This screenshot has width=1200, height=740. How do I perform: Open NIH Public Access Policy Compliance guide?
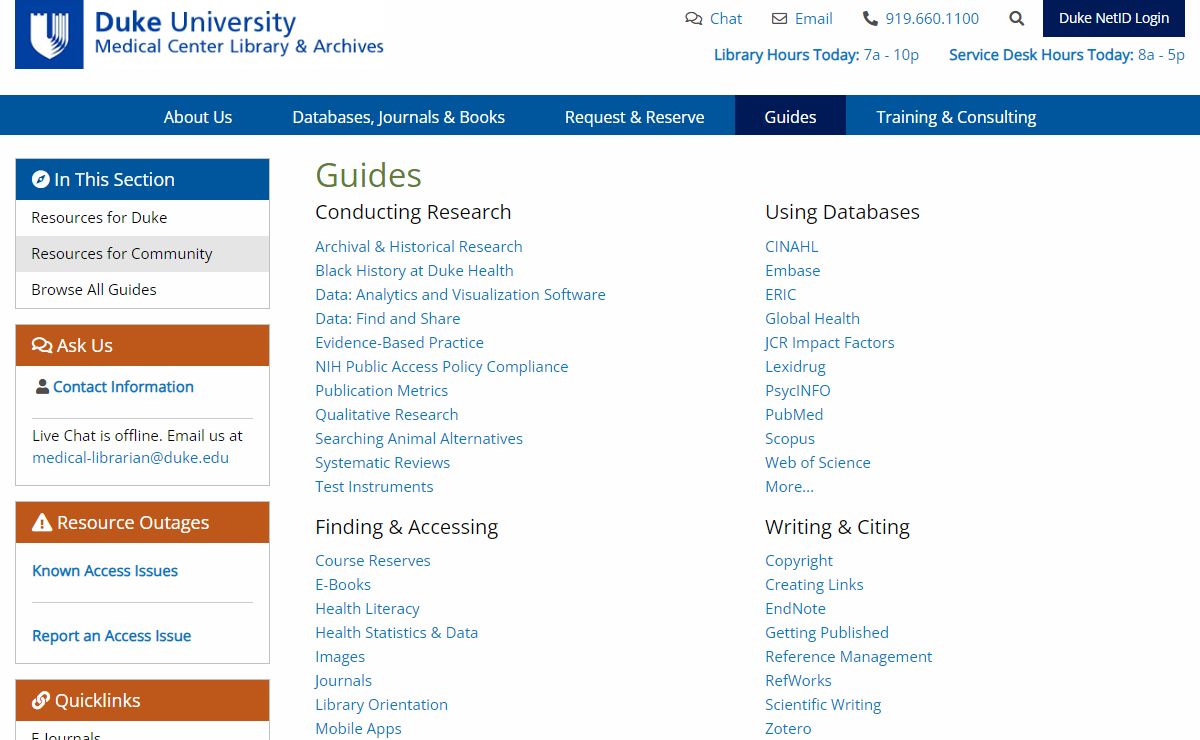[441, 366]
